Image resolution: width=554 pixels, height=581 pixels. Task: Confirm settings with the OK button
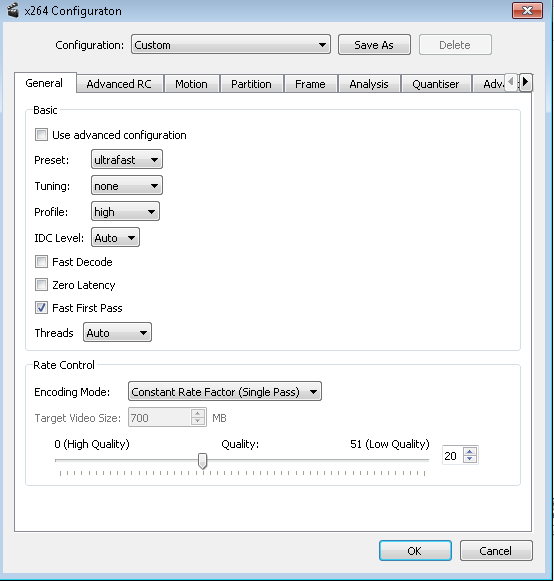click(x=415, y=551)
